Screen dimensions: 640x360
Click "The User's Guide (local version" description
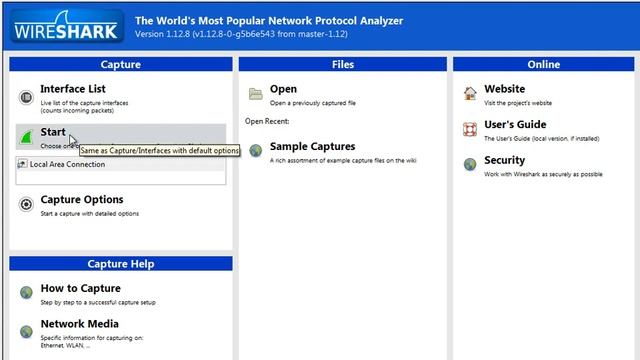pos(542,138)
